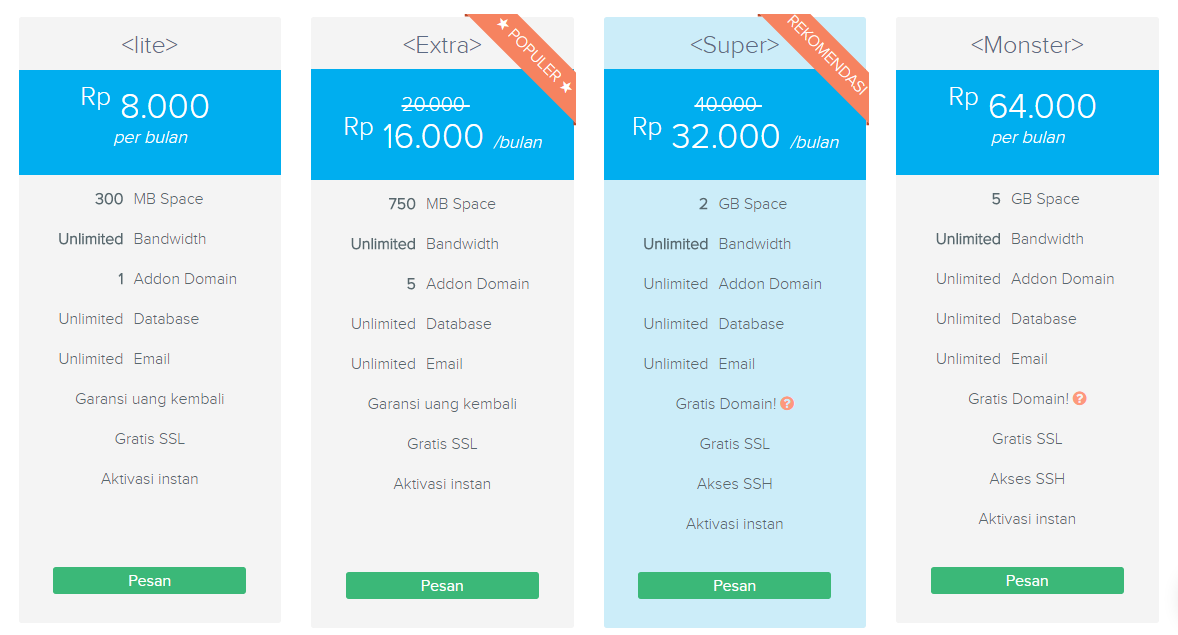The width and height of the screenshot is (1178, 635).
Task: Click 750 MB Space in the Extra plan
Action: [442, 204]
